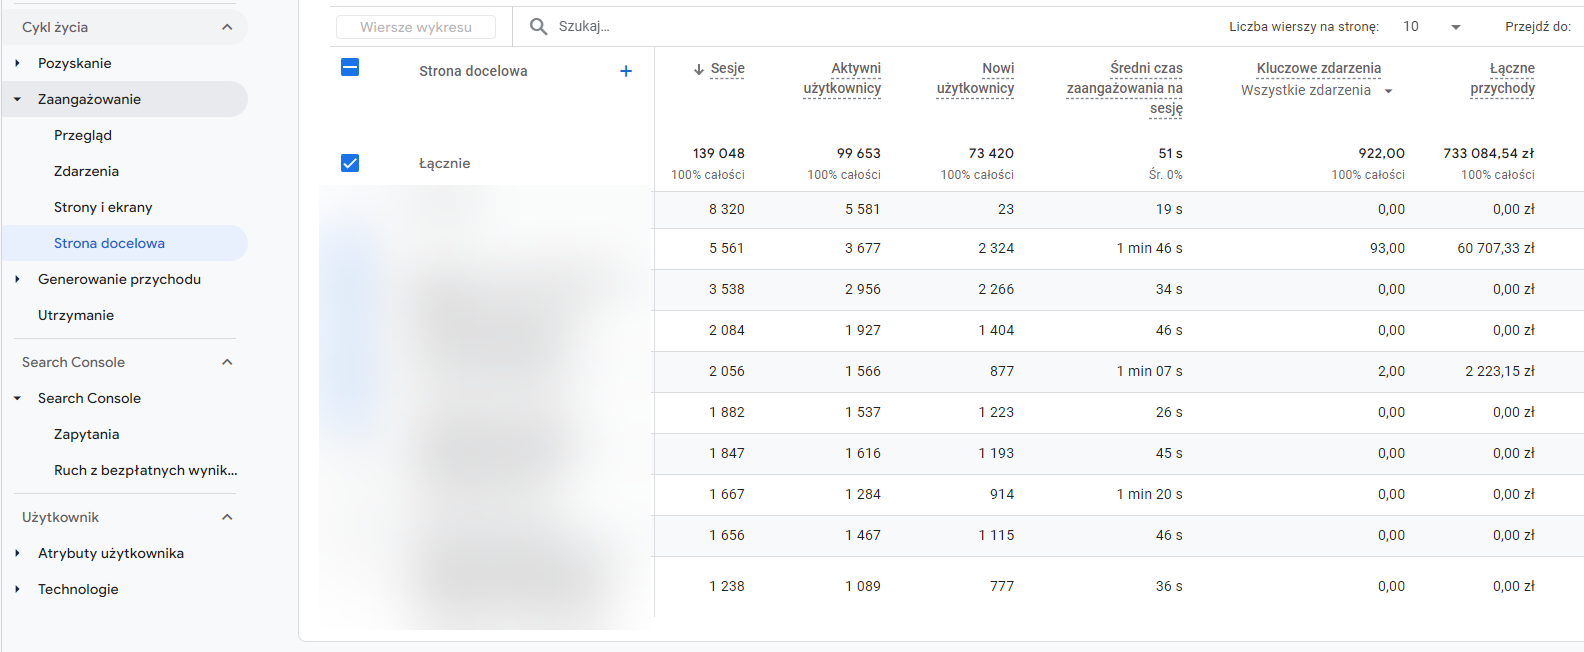Click the search magnifier icon
Image resolution: width=1584 pixels, height=652 pixels.
point(538,27)
